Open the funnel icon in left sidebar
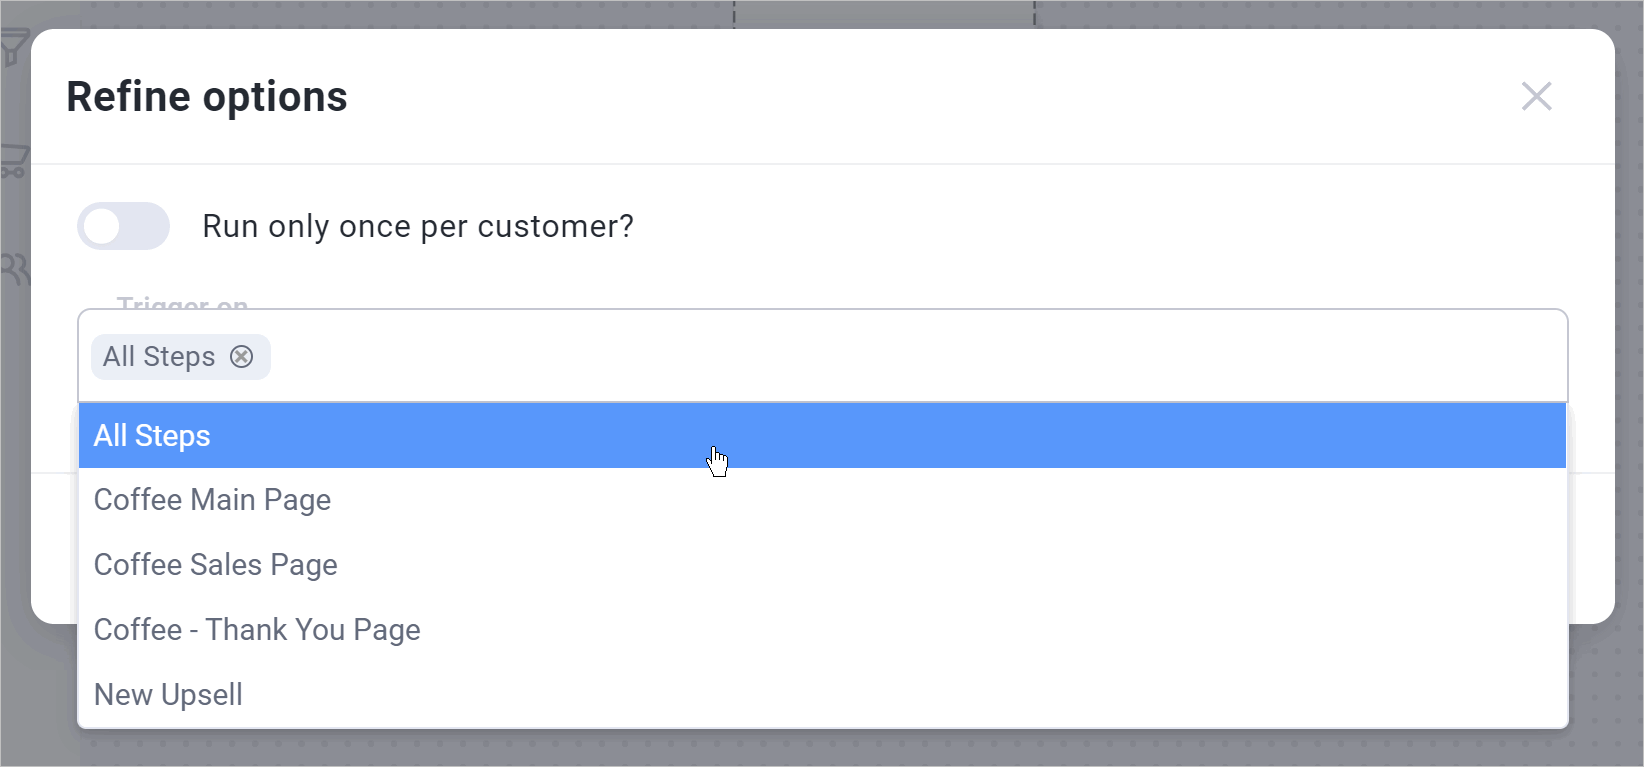Screen dimensions: 1644x767 (x=14, y=47)
